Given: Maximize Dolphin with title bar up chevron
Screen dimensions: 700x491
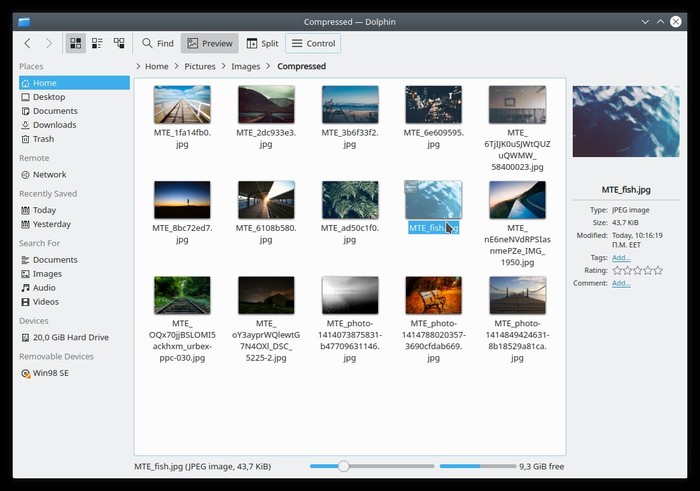Looking at the screenshot, I should coord(660,21).
